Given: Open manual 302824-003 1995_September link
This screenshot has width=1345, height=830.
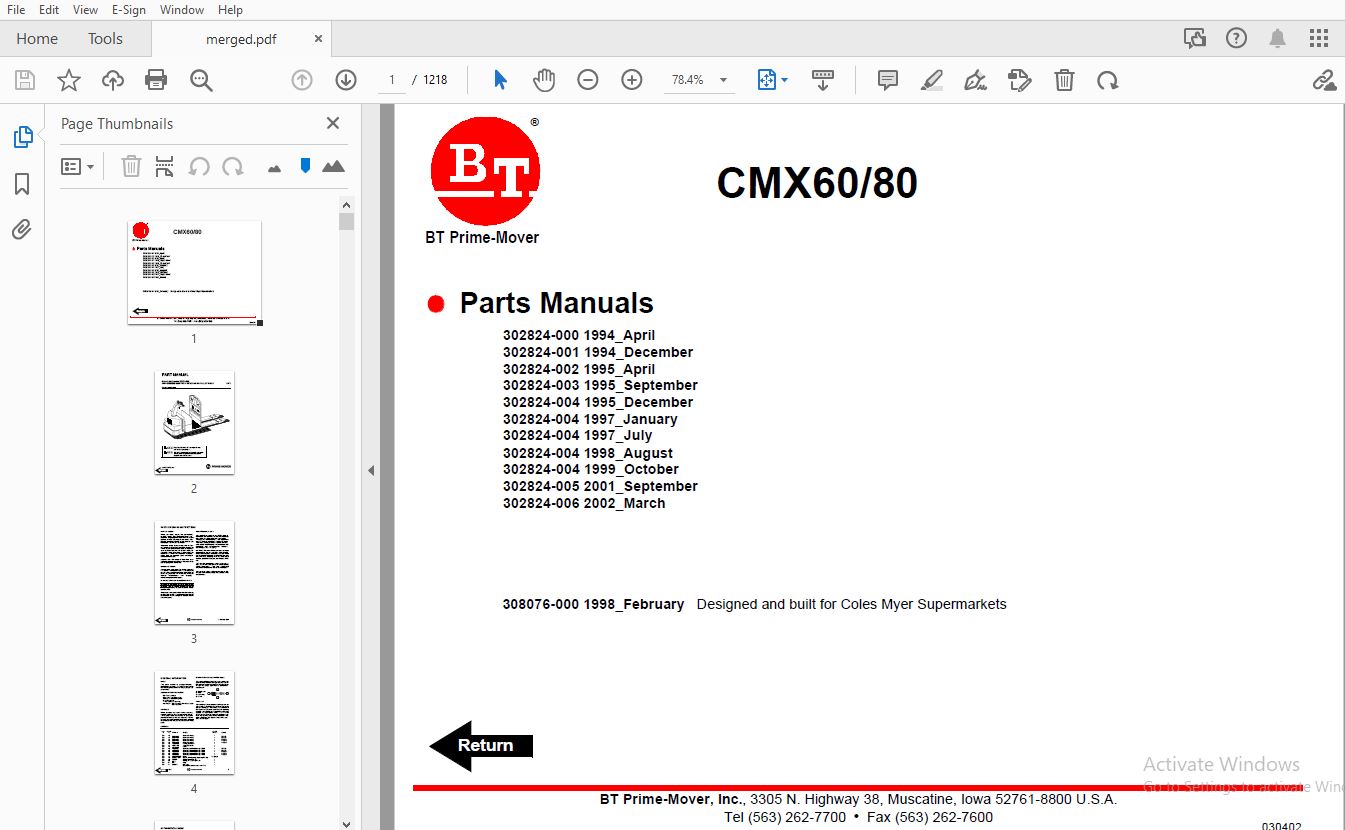Looking at the screenshot, I should pos(600,385).
